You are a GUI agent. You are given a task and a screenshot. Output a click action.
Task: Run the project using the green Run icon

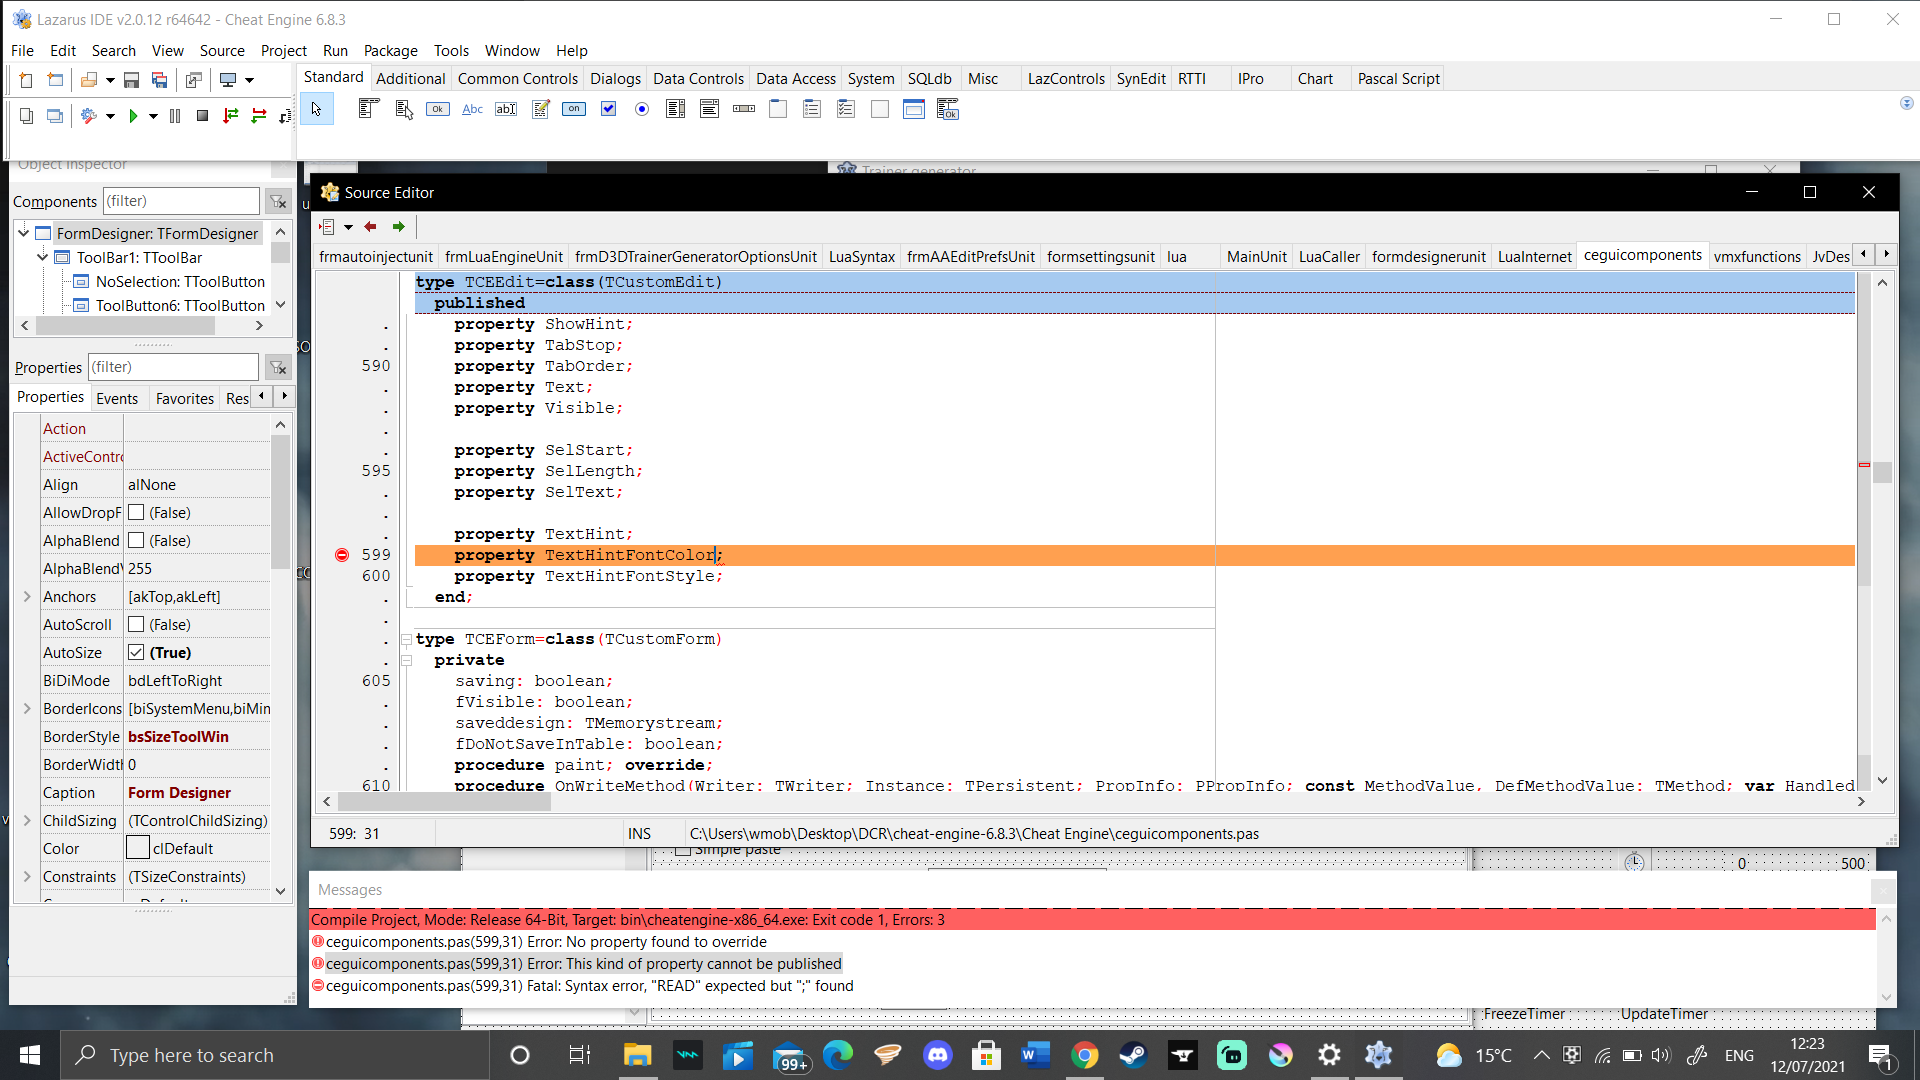(x=135, y=116)
